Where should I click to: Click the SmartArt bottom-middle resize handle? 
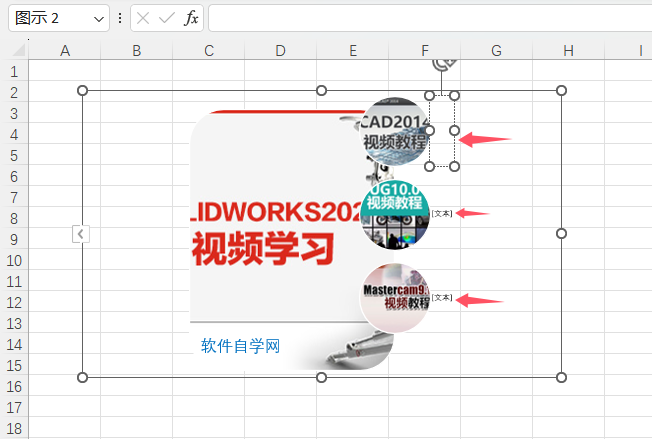(321, 377)
